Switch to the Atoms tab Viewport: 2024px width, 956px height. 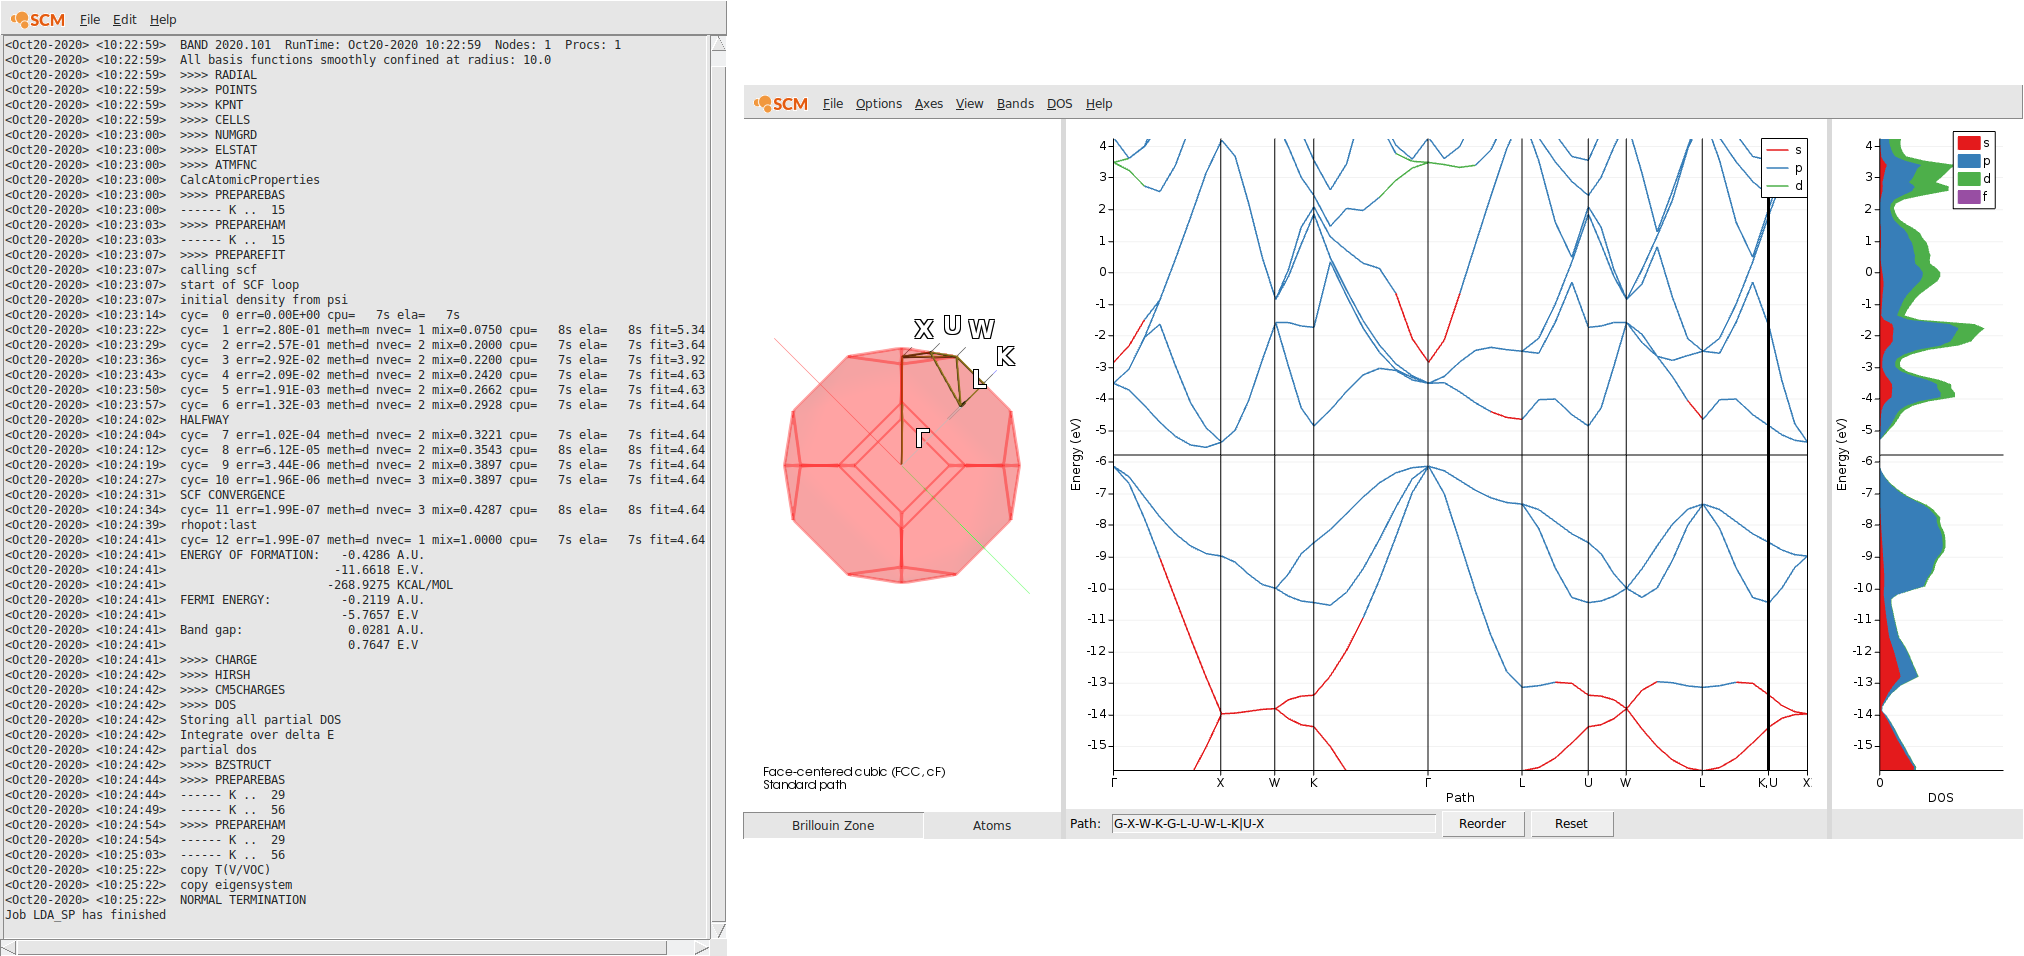[x=991, y=825]
